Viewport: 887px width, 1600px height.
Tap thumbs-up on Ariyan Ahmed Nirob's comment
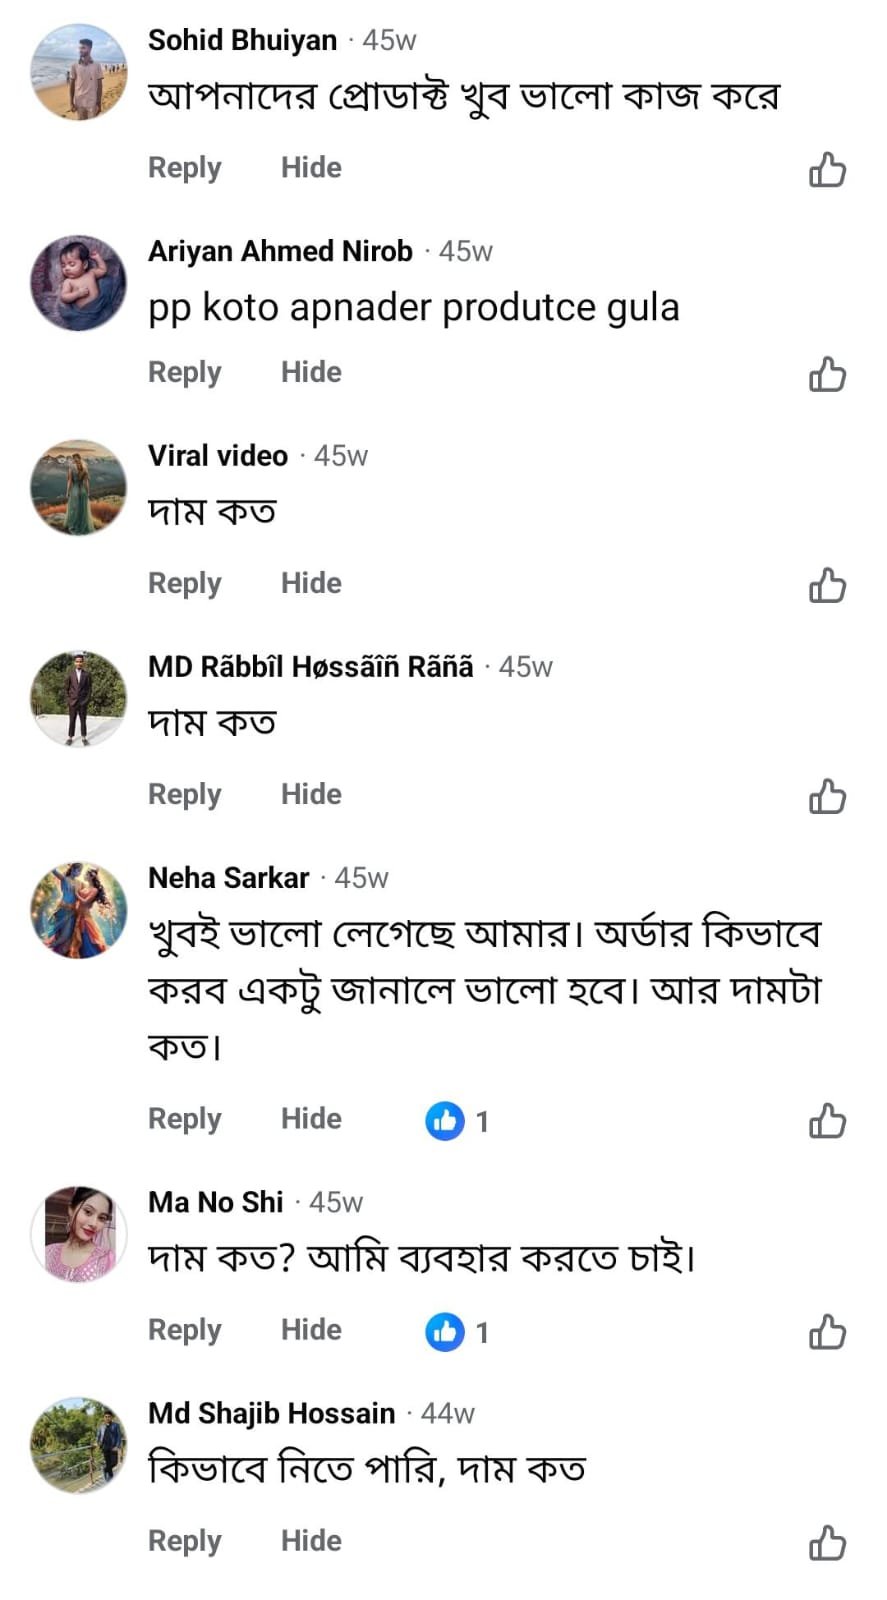827,374
